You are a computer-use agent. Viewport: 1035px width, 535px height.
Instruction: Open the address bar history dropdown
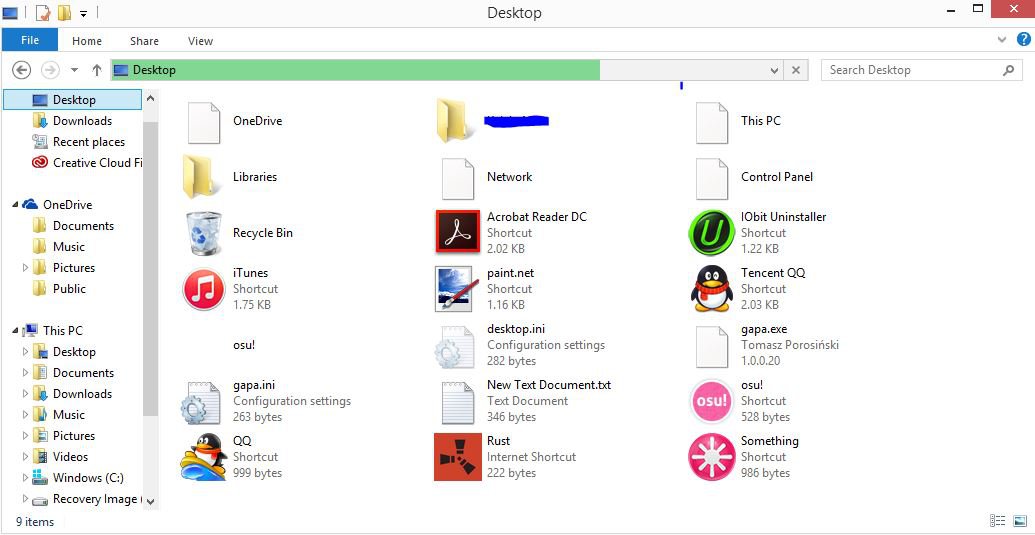click(774, 70)
